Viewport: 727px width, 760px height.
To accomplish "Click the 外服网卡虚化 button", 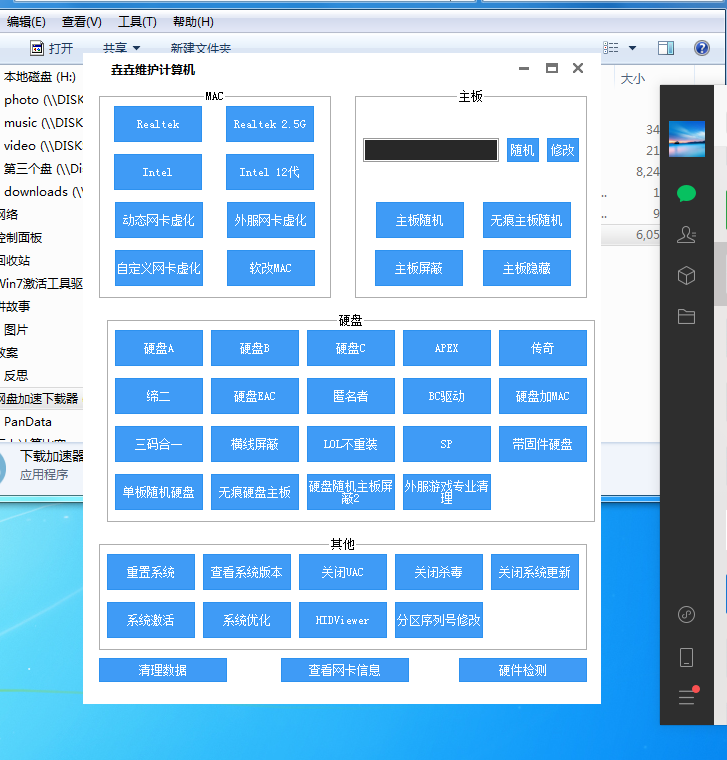I will (x=271, y=220).
